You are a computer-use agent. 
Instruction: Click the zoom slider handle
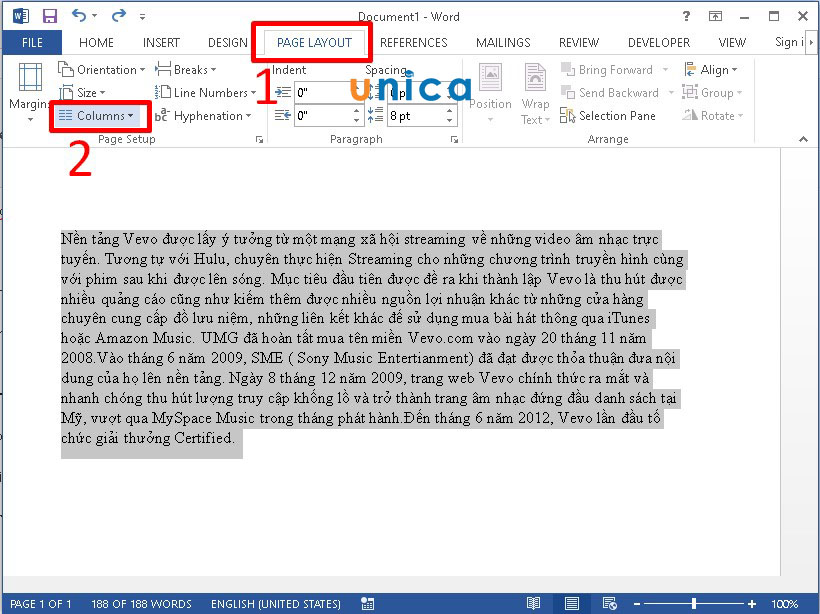click(693, 604)
